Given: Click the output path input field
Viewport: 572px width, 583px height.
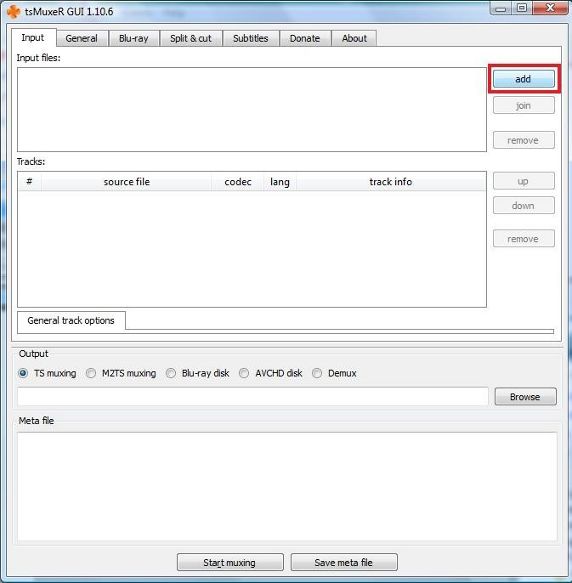Looking at the screenshot, I should pyautogui.click(x=253, y=396).
